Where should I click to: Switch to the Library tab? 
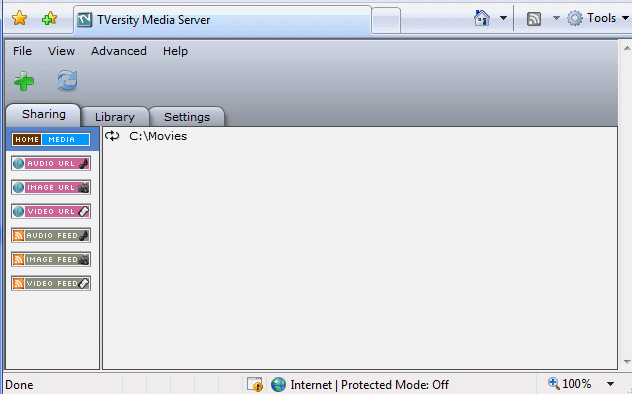coord(115,117)
